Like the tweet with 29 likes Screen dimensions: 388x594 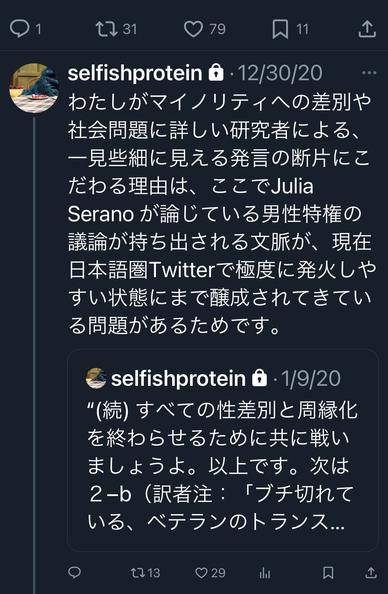210,573
